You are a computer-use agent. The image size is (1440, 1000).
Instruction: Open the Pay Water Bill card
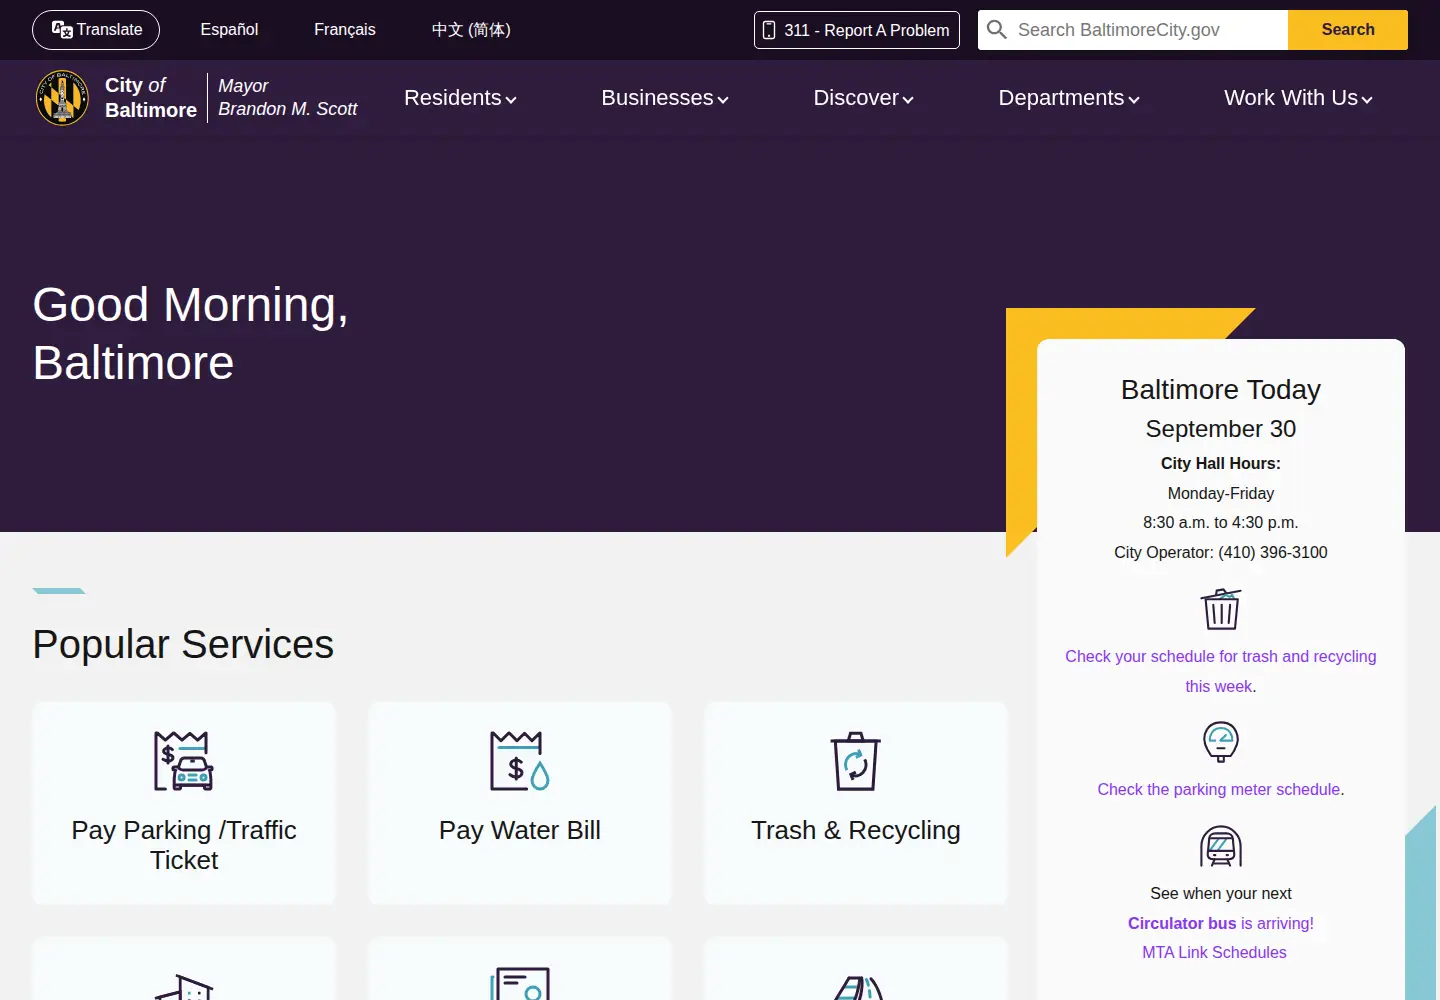(520, 803)
